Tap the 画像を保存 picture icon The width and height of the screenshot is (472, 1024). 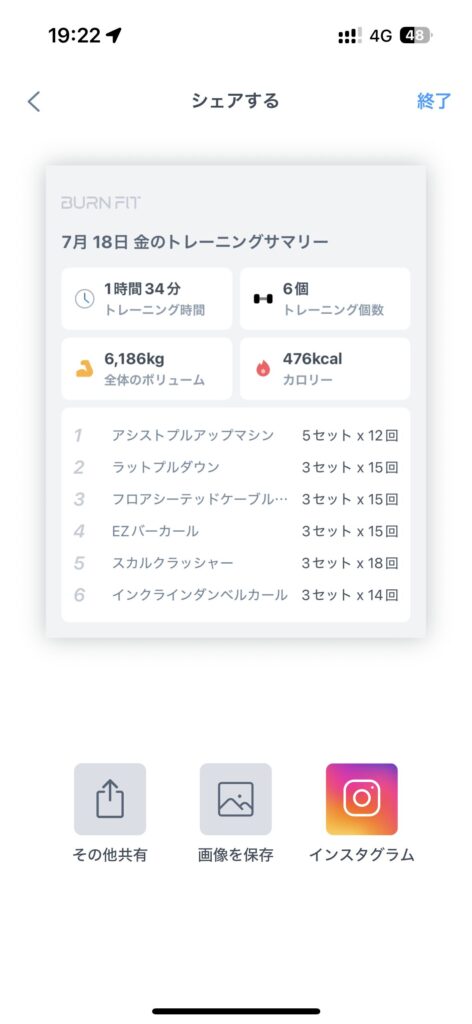click(236, 799)
